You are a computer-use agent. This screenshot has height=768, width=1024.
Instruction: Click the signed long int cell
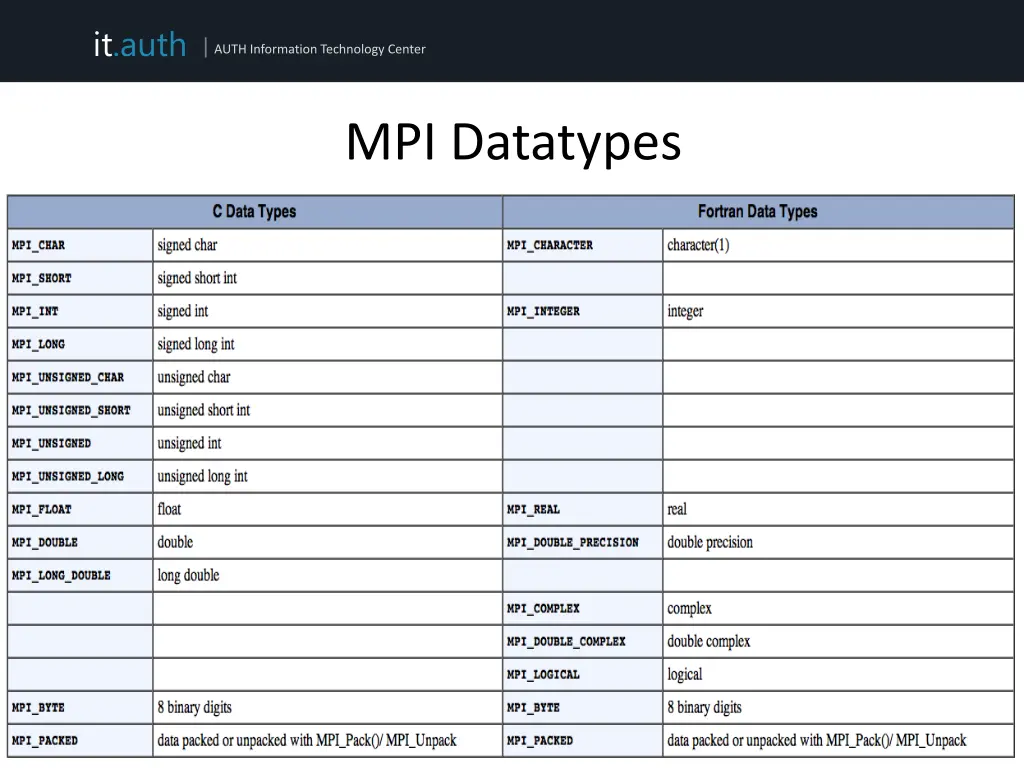tap(327, 344)
